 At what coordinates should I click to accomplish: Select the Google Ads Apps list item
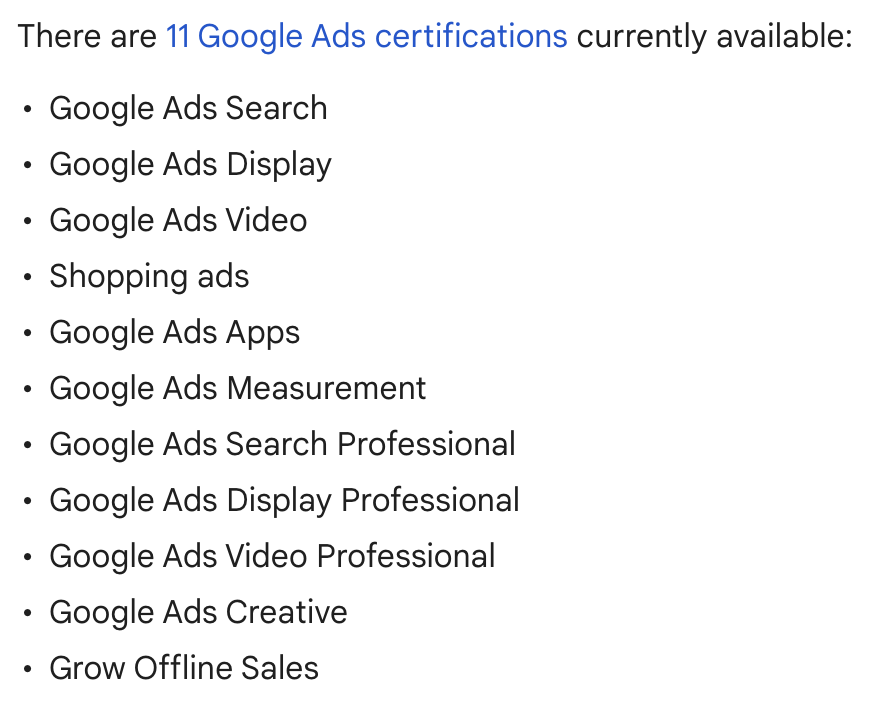point(174,332)
